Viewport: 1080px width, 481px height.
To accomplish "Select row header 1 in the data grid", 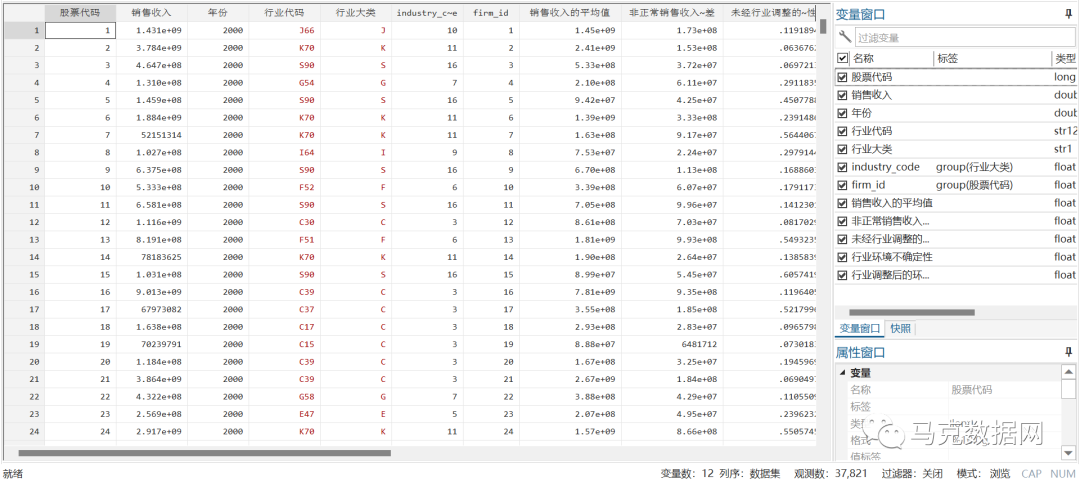I will (22, 30).
